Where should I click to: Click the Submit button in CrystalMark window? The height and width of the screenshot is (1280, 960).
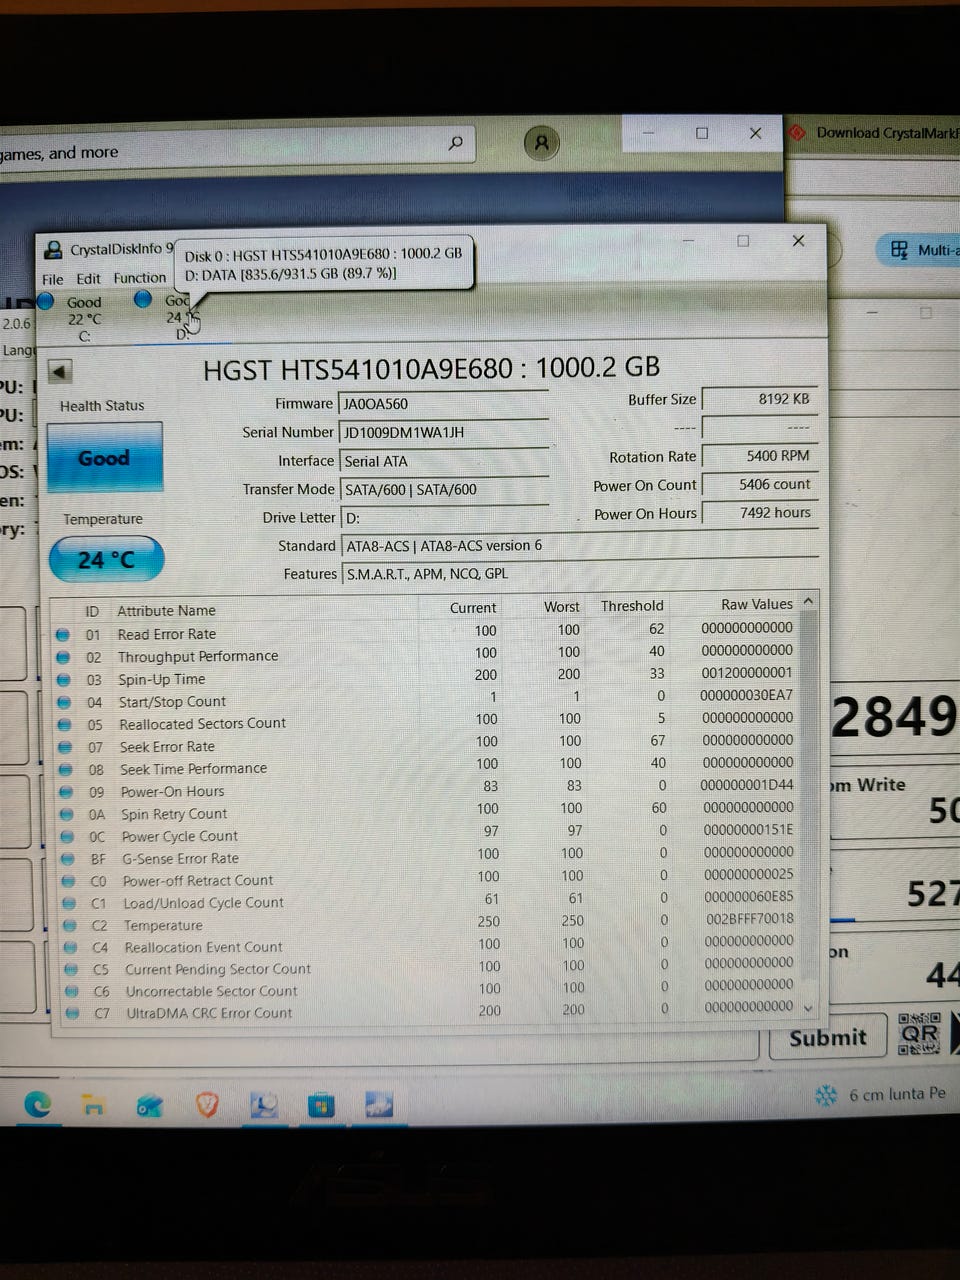(x=828, y=1038)
